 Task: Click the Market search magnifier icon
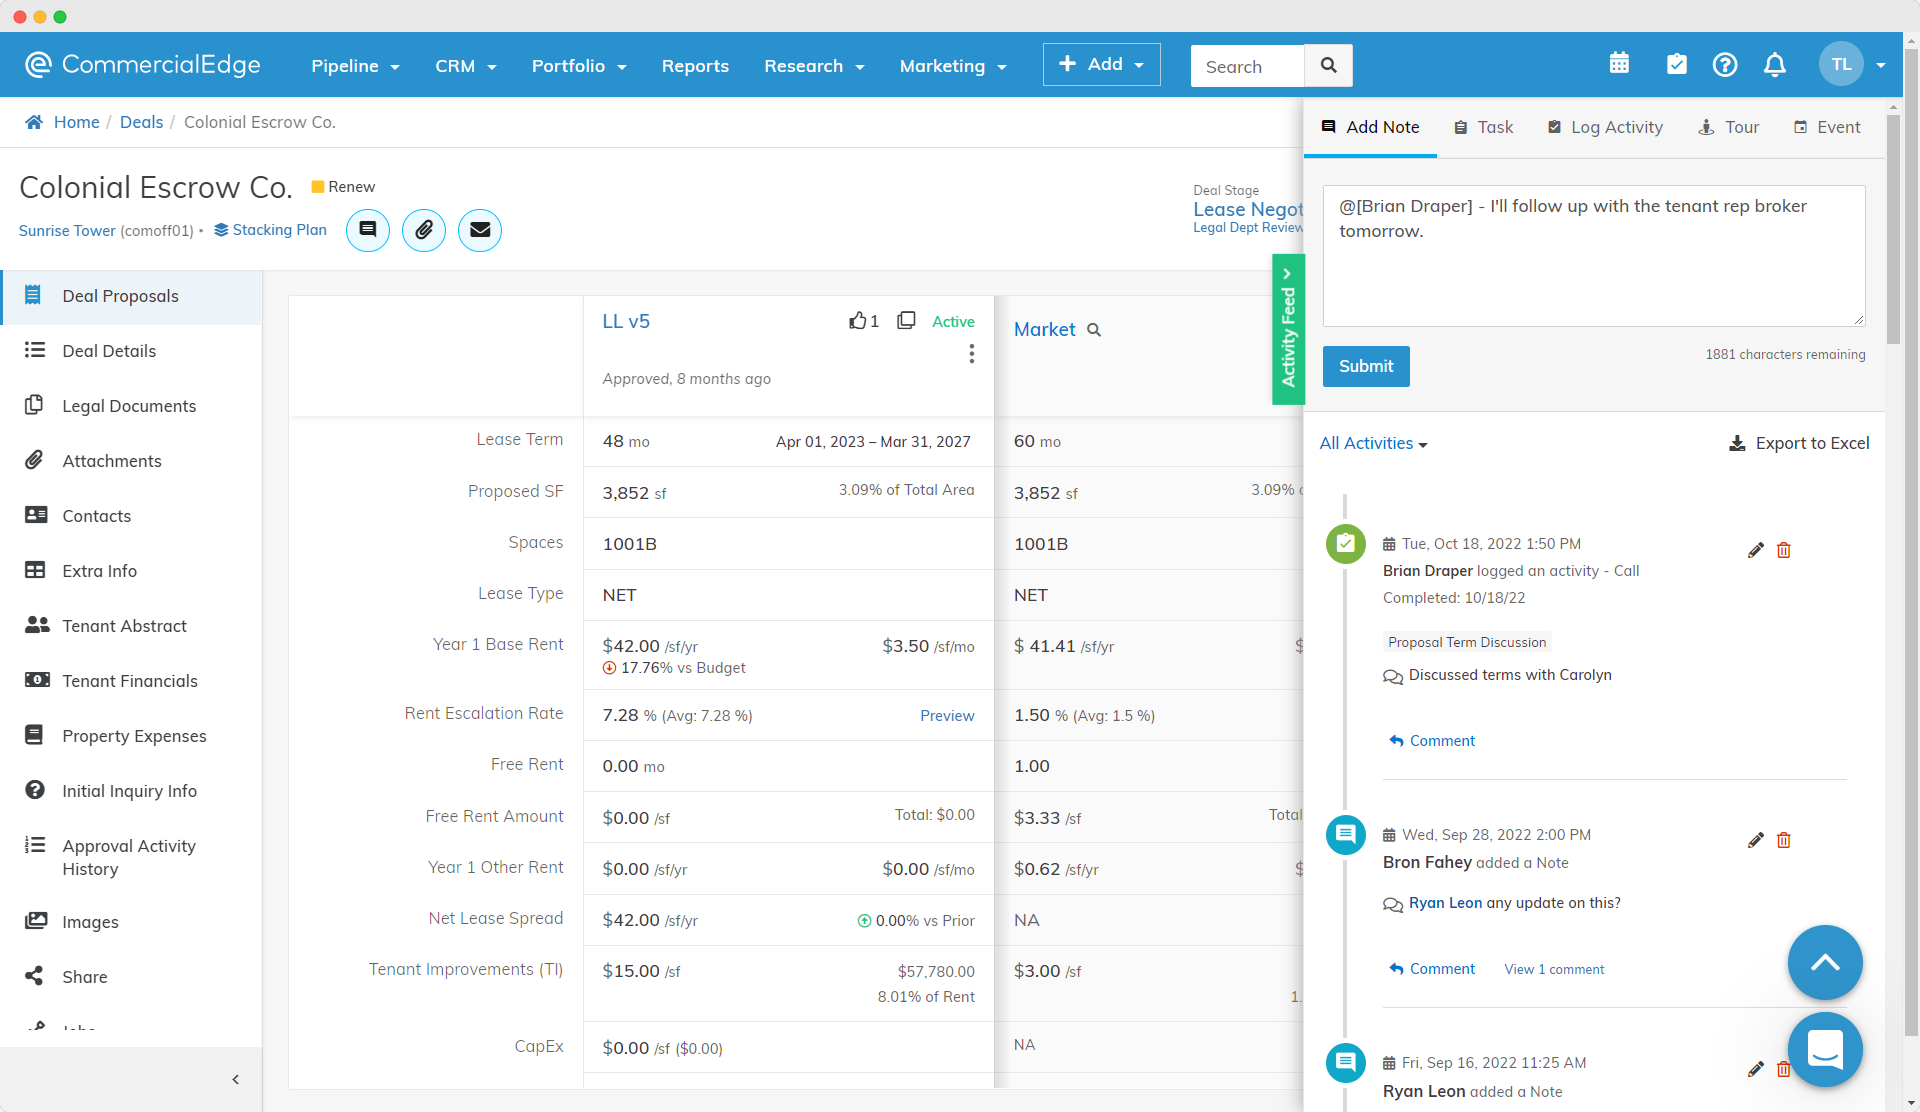[x=1094, y=330]
